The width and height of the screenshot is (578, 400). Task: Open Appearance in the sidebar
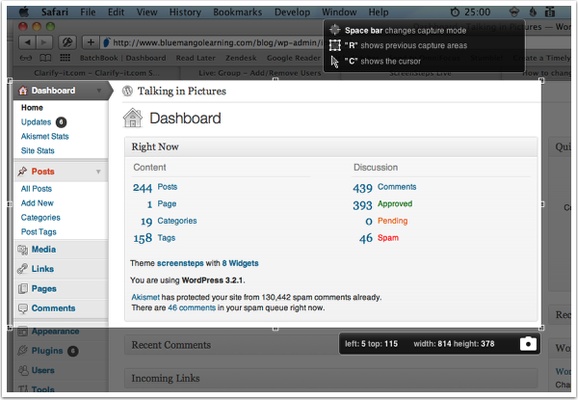tap(55, 331)
